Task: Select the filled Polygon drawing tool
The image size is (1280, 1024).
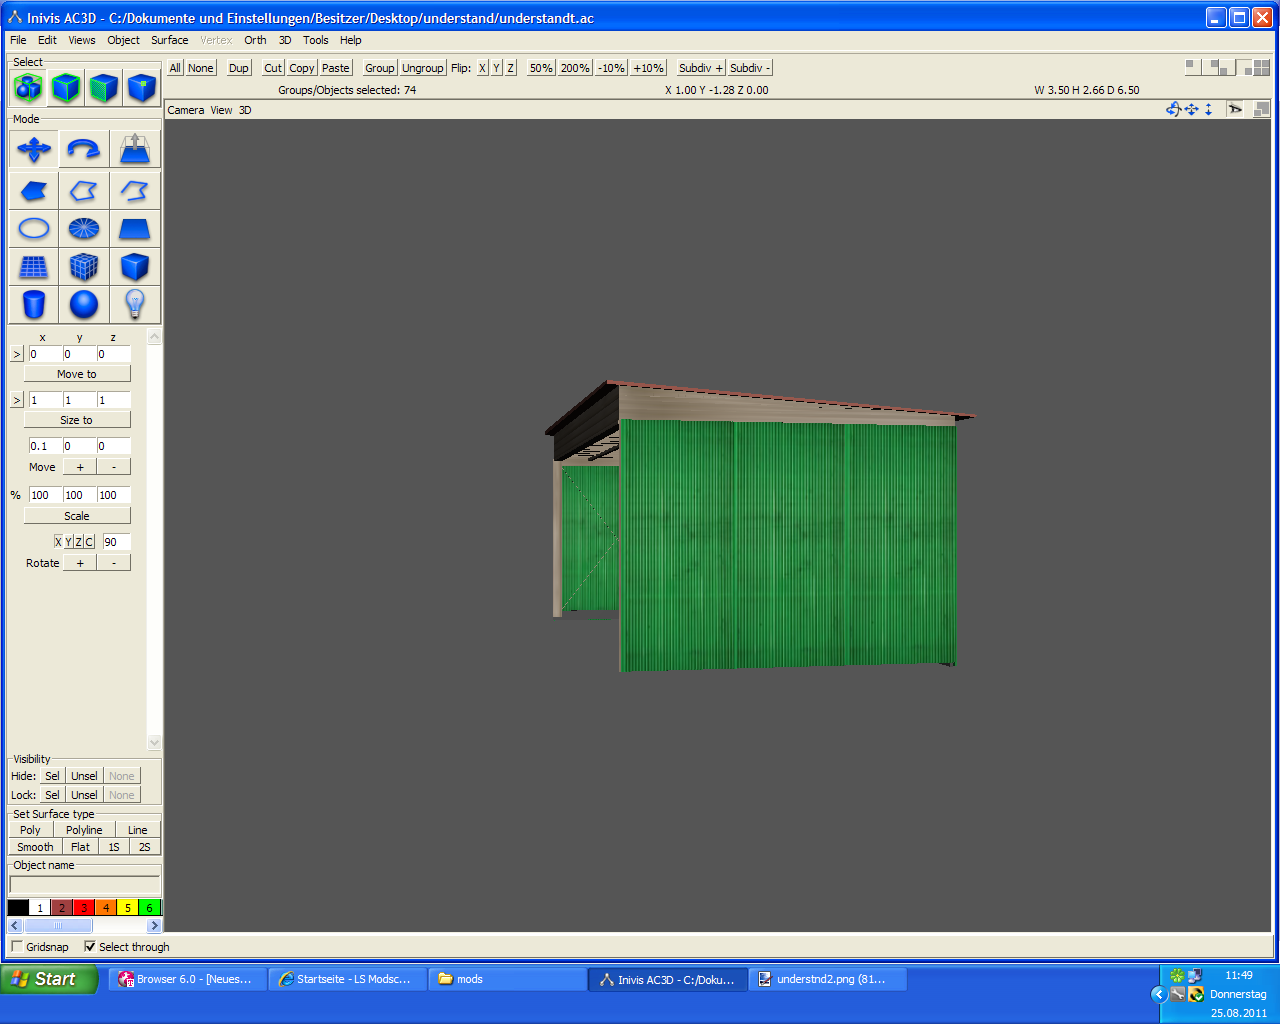Action: pyautogui.click(x=34, y=190)
